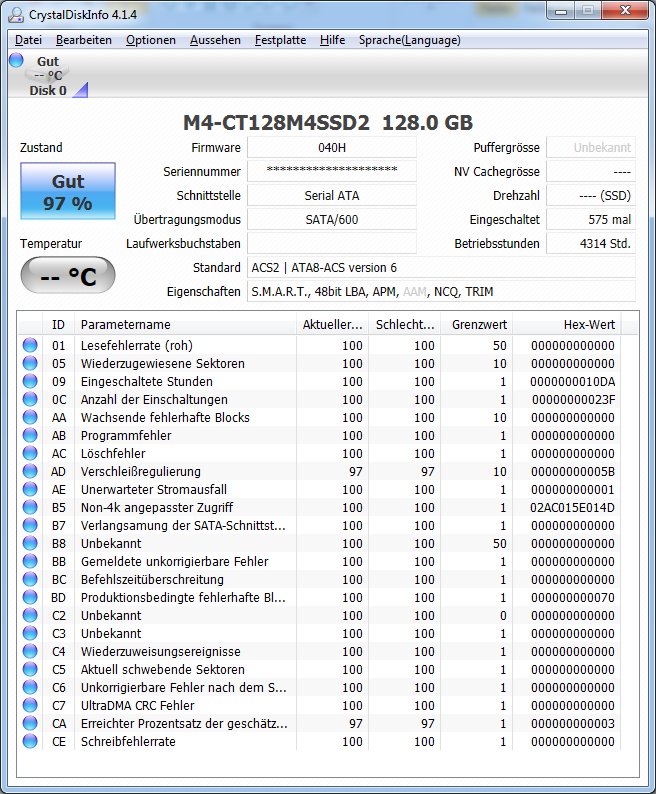656x794 pixels.
Task: Click the CrystalDiskInfo title bar app icon
Action: pos(16,14)
